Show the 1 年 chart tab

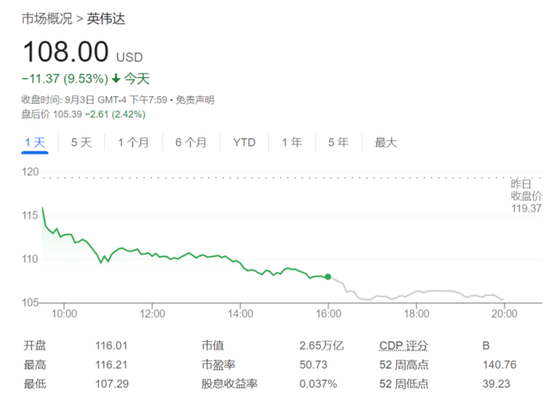tap(292, 143)
